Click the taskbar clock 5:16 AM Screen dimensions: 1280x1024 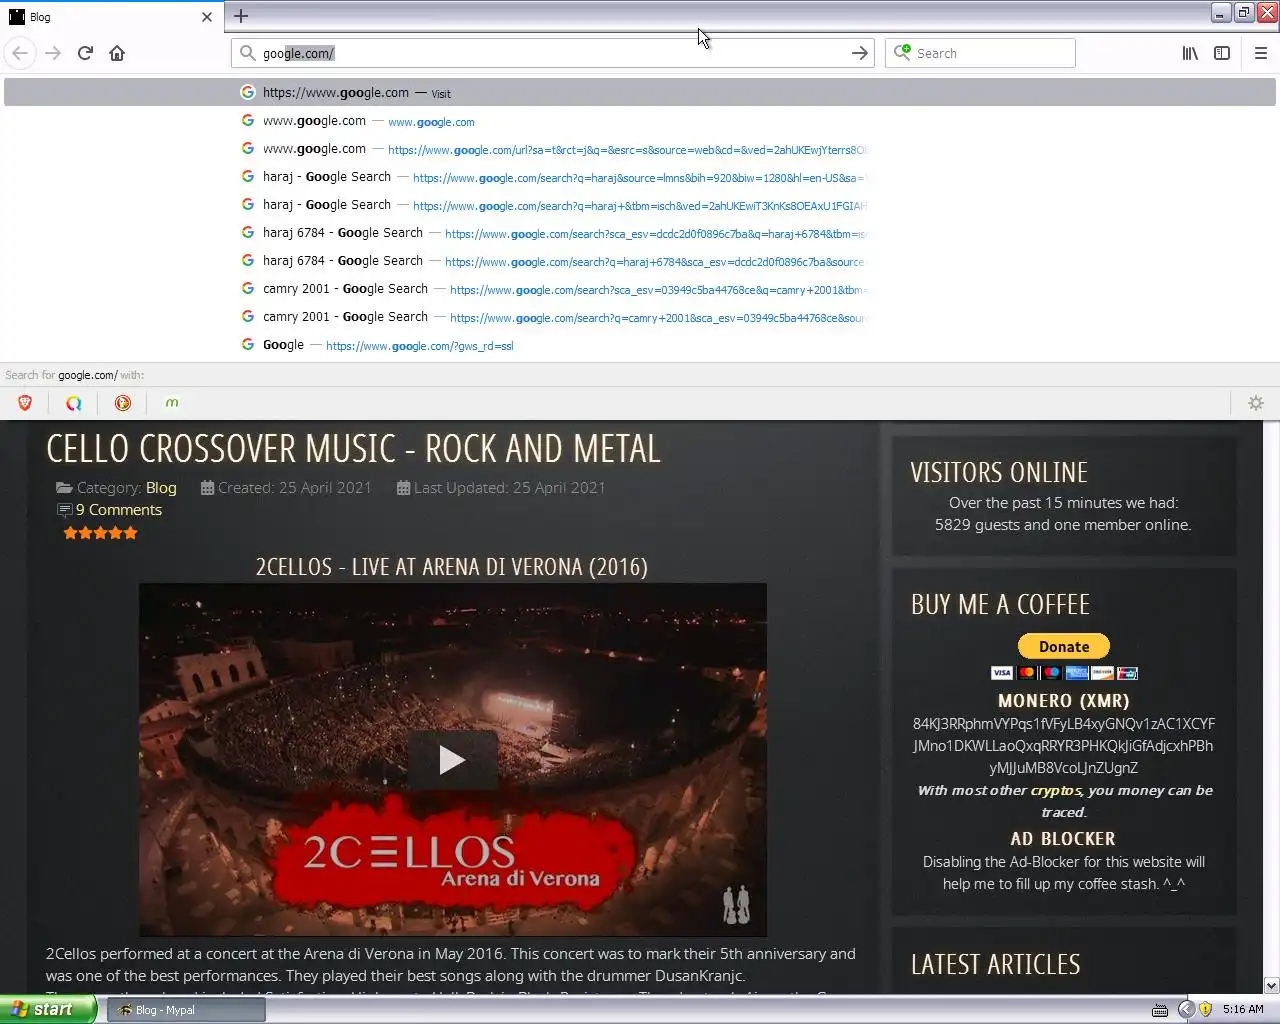1243,1010
